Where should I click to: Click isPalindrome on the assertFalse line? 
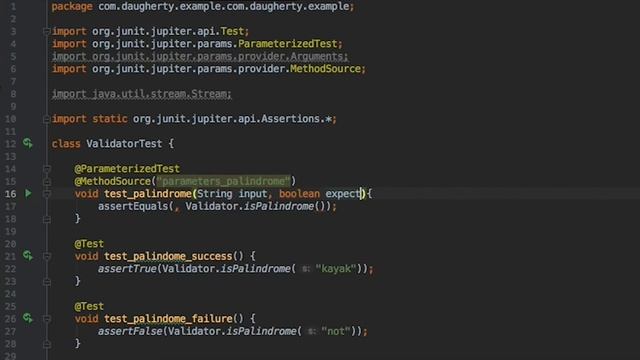click(261, 331)
